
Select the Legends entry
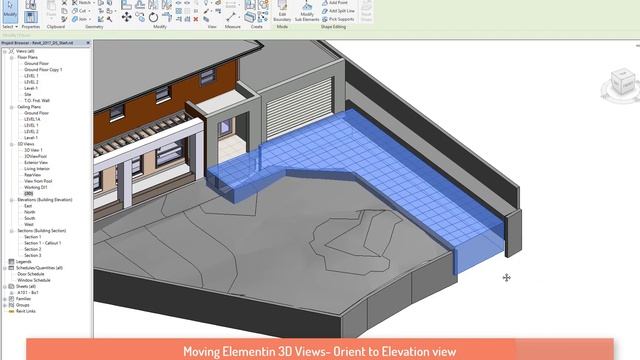coord(23,262)
